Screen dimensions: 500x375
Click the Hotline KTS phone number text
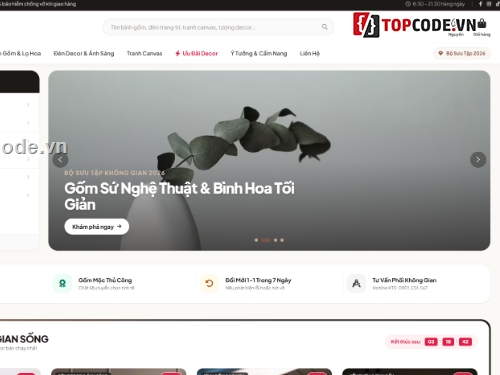[x=400, y=288]
